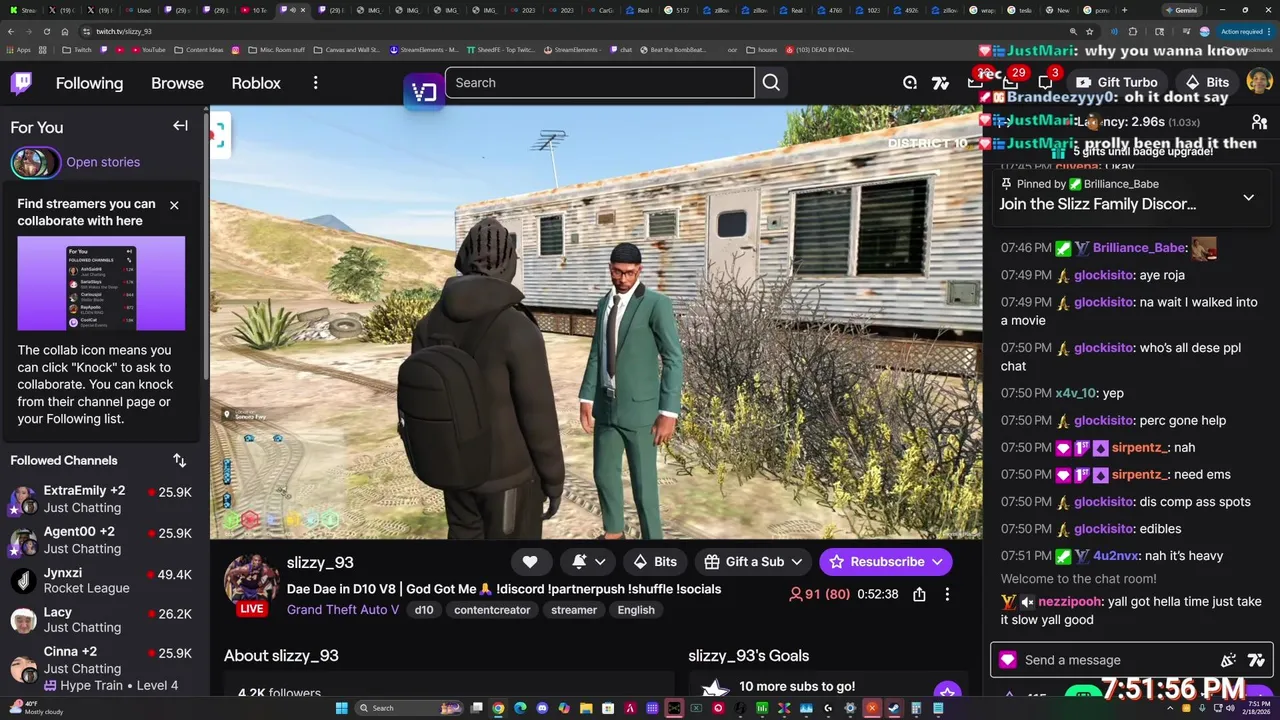The width and height of the screenshot is (1280, 720).
Task: Click the x4v_10 username in chat
Action: pyautogui.click(x=1076, y=394)
